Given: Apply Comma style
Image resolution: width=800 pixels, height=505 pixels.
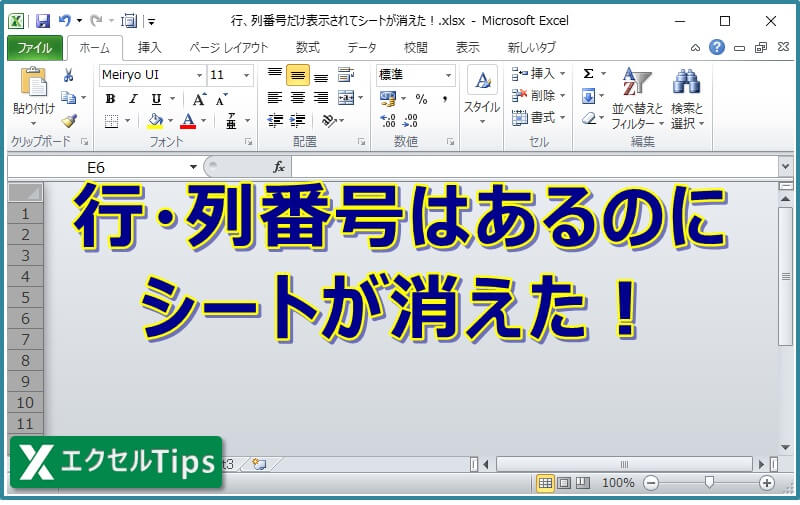Looking at the screenshot, I should (x=445, y=99).
